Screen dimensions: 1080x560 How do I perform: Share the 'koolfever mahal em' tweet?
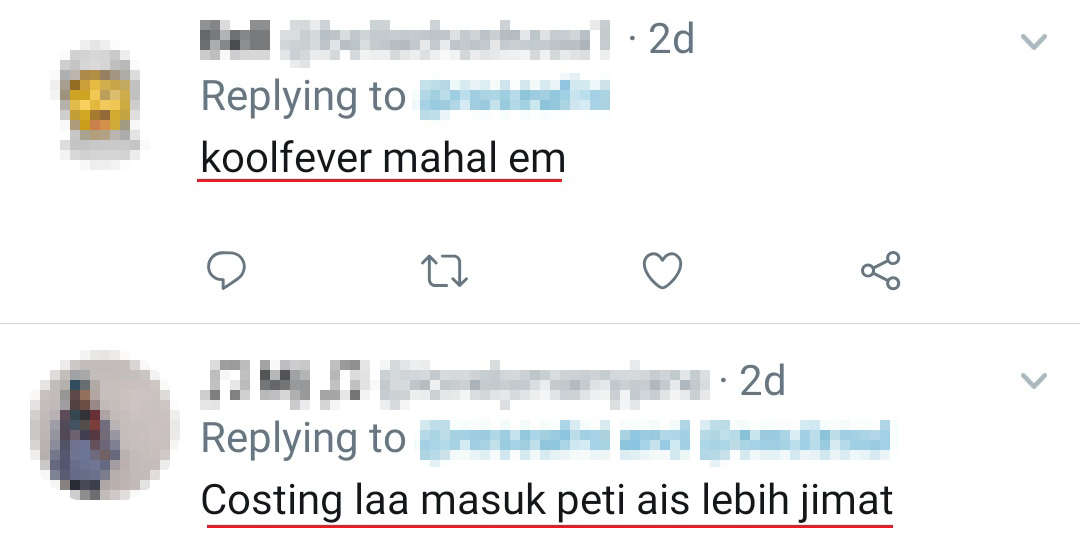881,270
